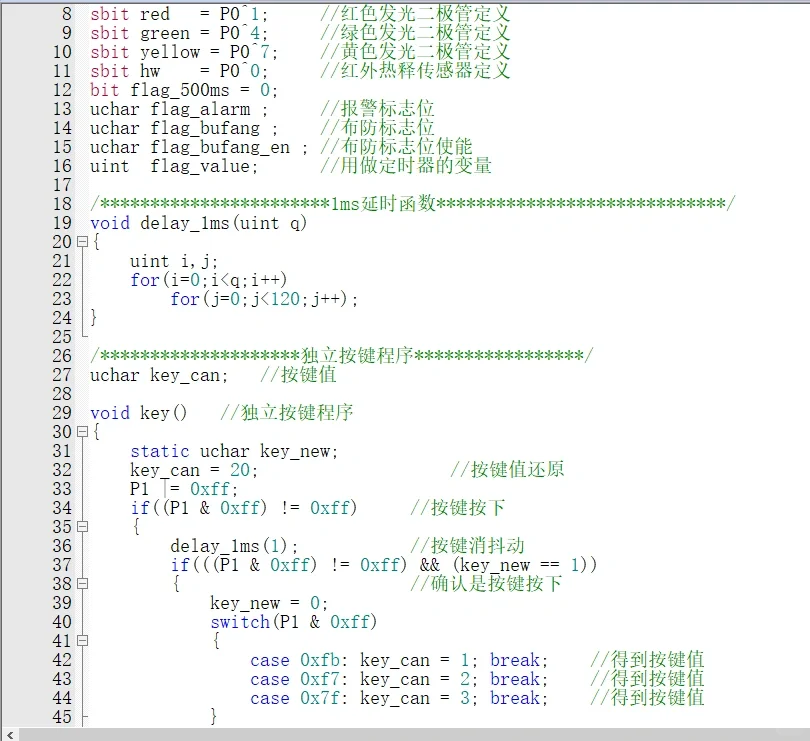This screenshot has height=741, width=810.
Task: Click 'P1 |= 0xff;' on line 33
Action: pyautogui.click(x=184, y=489)
